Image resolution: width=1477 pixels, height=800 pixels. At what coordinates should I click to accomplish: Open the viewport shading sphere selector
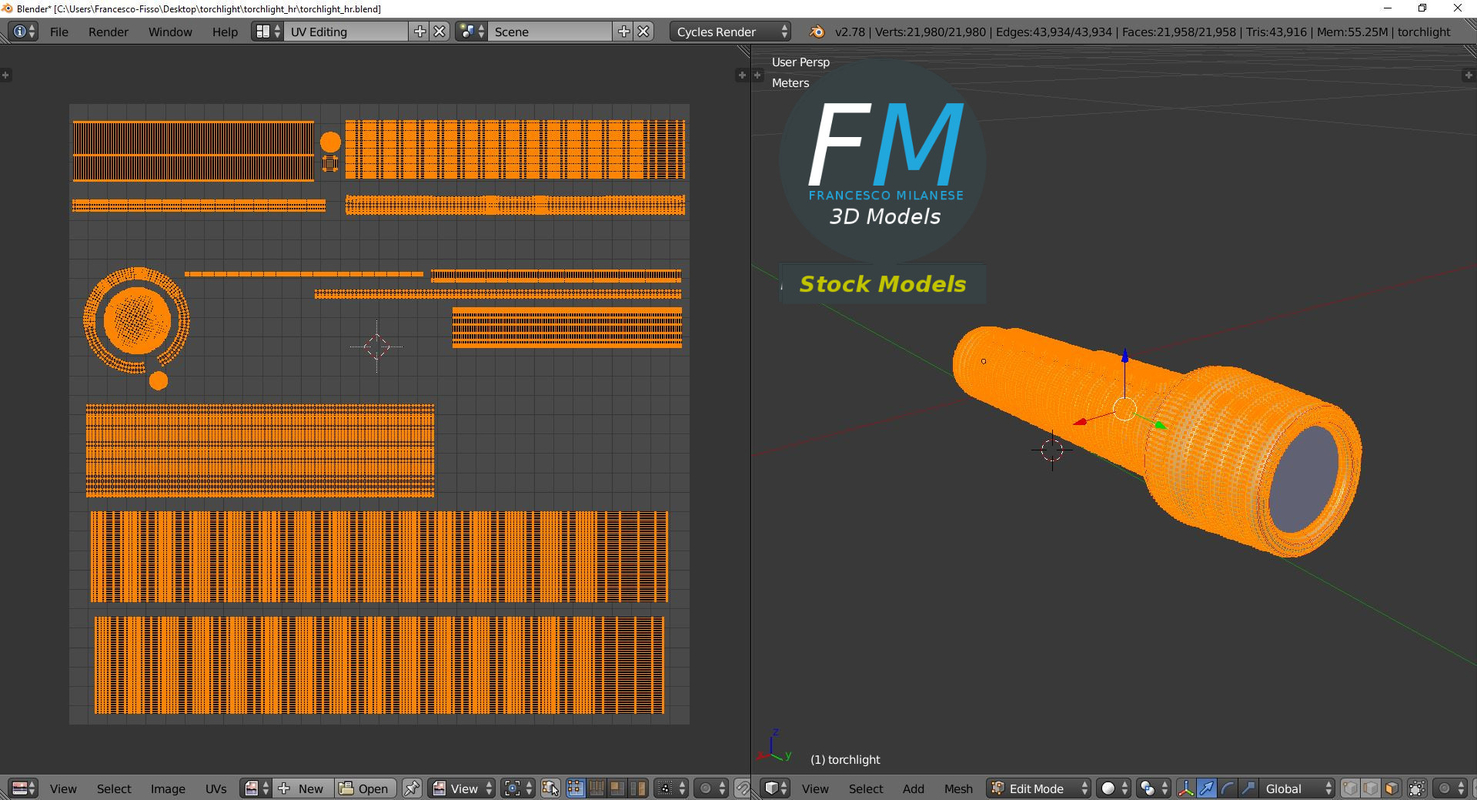click(1113, 789)
